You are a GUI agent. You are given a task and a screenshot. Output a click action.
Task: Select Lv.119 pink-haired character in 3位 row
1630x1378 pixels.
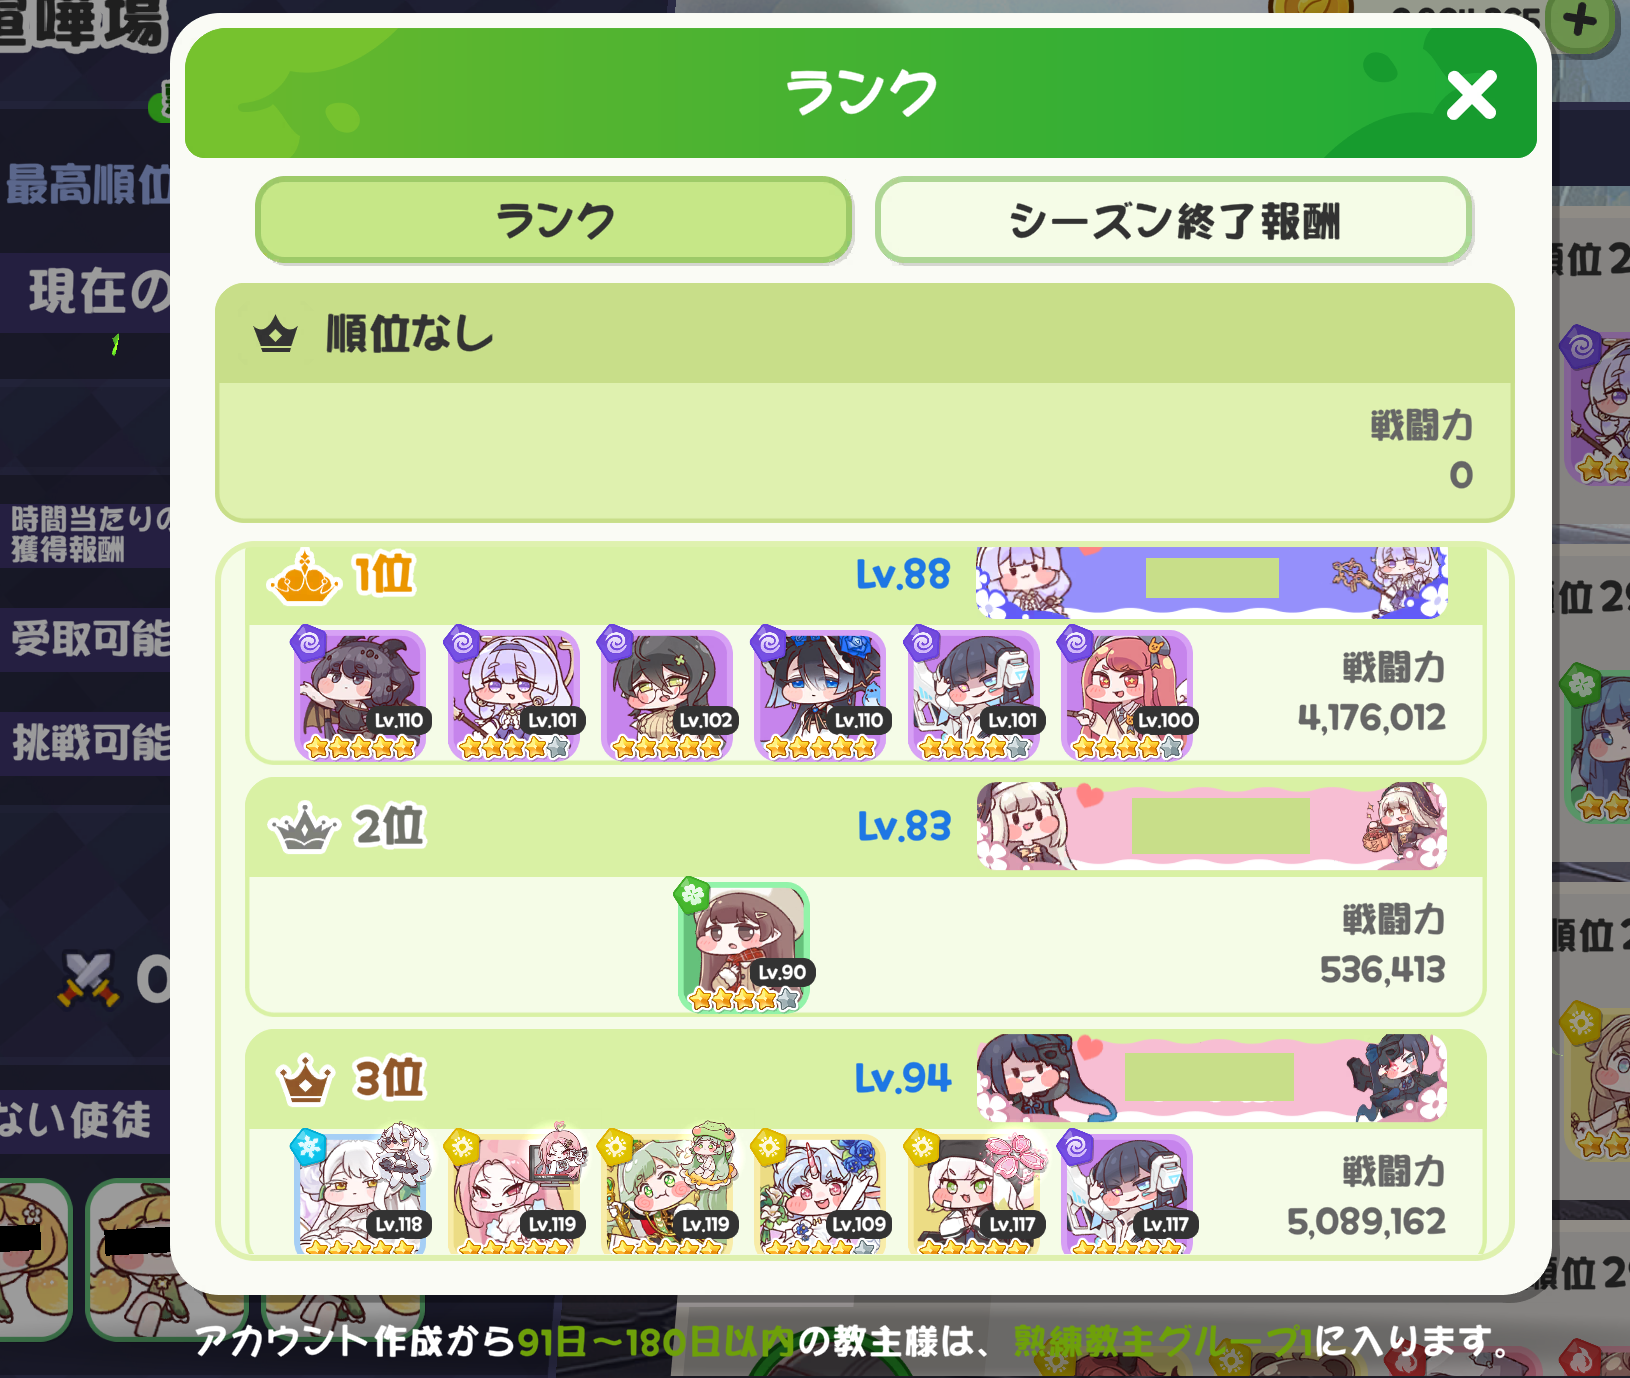pos(513,1192)
